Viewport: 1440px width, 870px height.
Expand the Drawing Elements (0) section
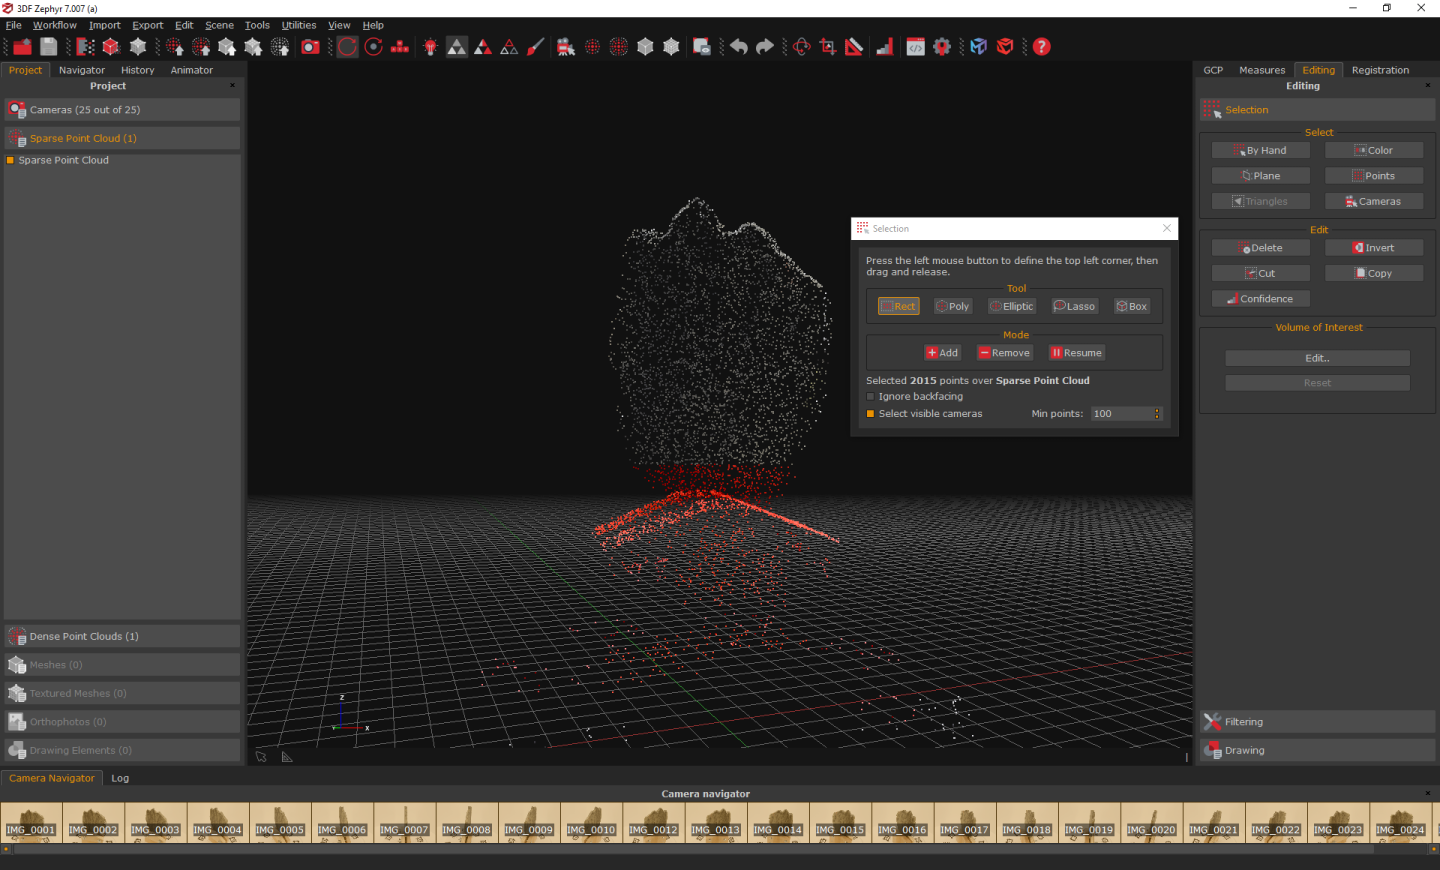122,750
